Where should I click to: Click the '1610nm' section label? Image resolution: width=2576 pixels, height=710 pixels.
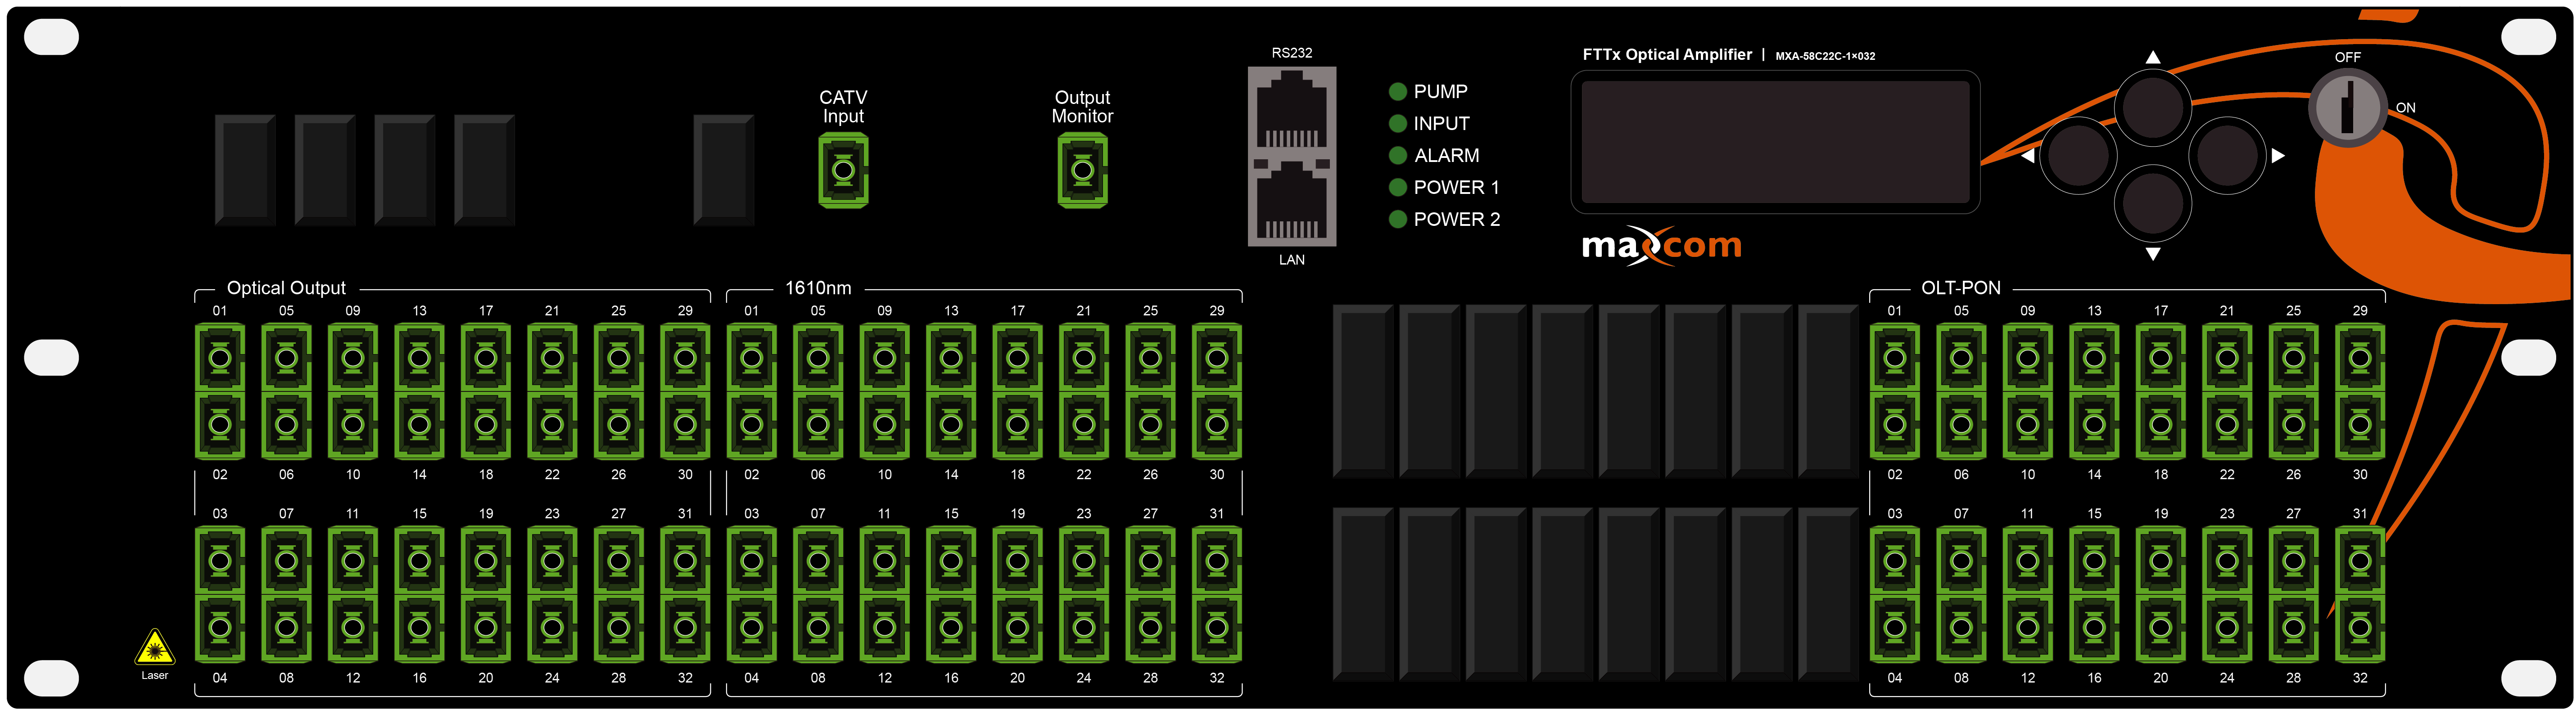pyautogui.click(x=818, y=288)
